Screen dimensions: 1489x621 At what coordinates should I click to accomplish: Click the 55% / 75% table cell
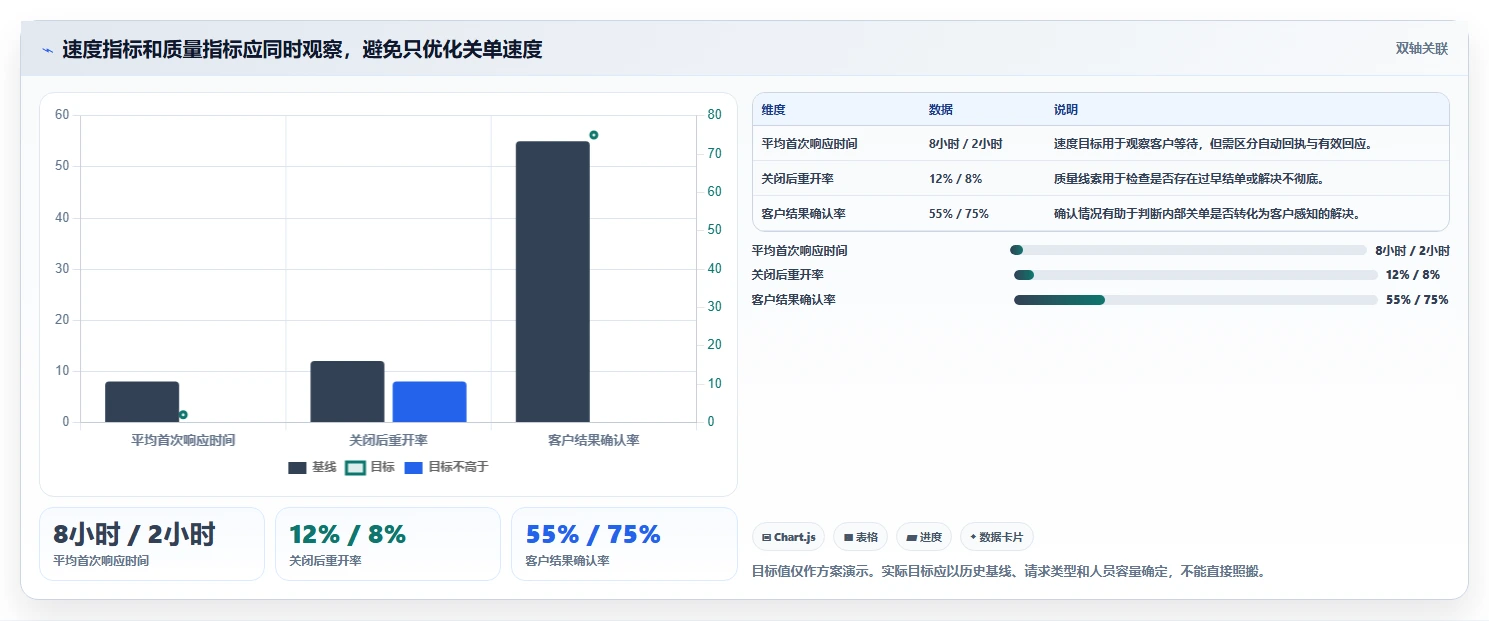pyautogui.click(x=959, y=214)
